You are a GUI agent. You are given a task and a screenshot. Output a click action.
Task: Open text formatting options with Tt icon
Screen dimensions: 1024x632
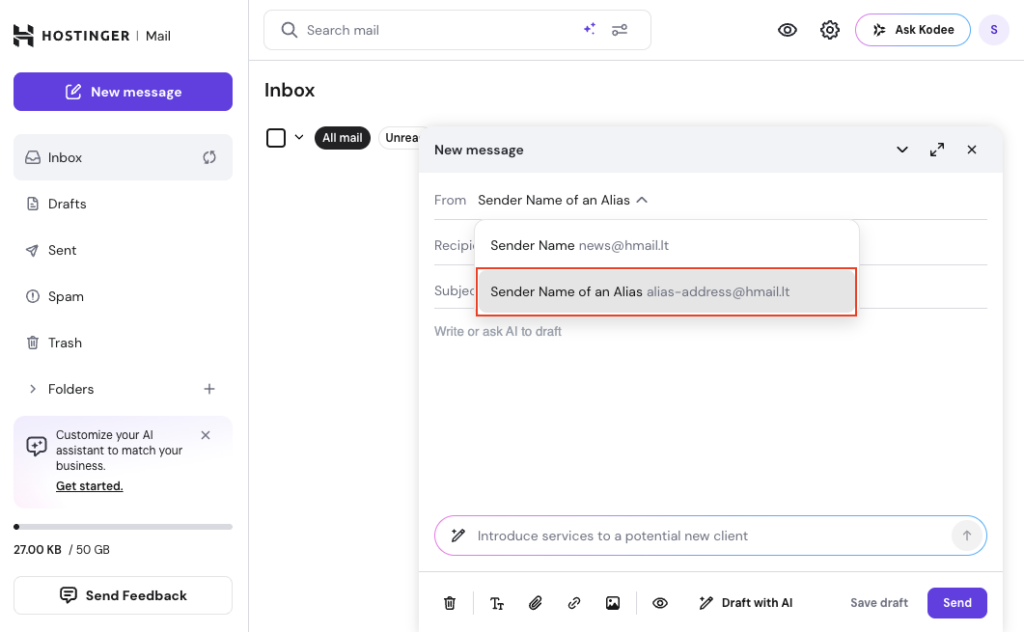tap(497, 603)
